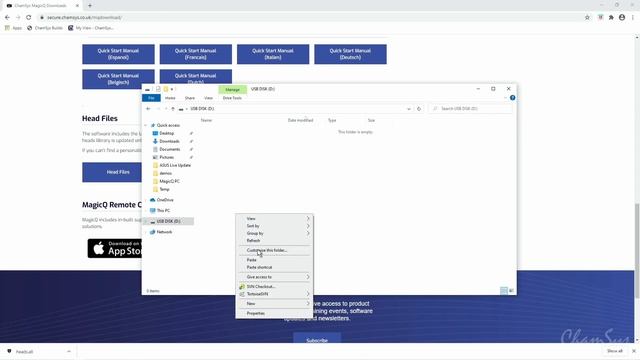Download Quick Start Manual (Italian)

273,54
